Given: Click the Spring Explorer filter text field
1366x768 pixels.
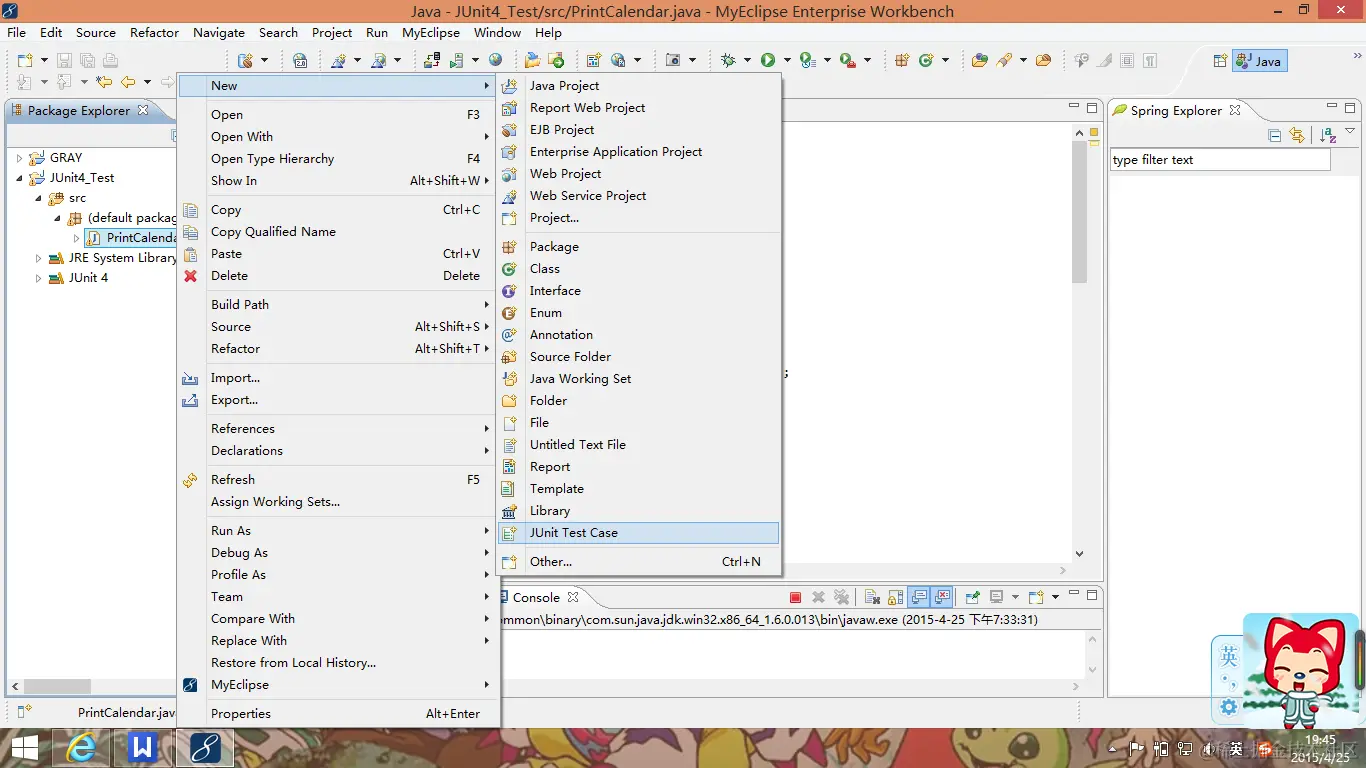Looking at the screenshot, I should pyautogui.click(x=1220, y=160).
